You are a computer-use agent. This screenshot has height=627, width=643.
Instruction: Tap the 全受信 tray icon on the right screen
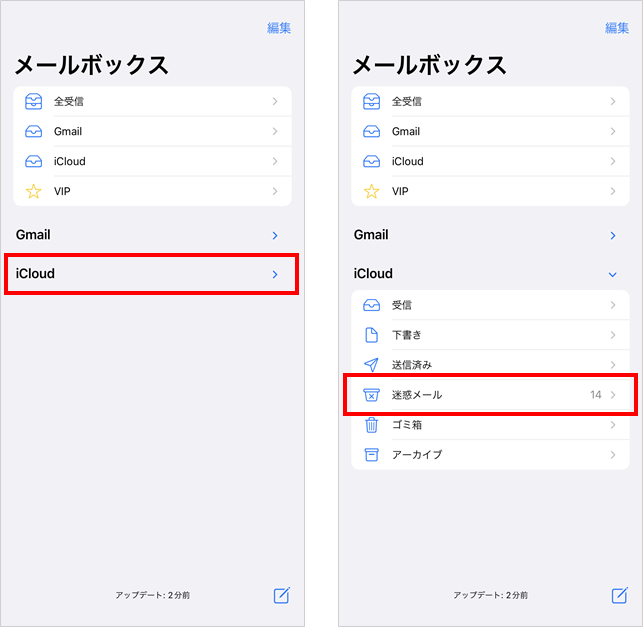click(371, 101)
